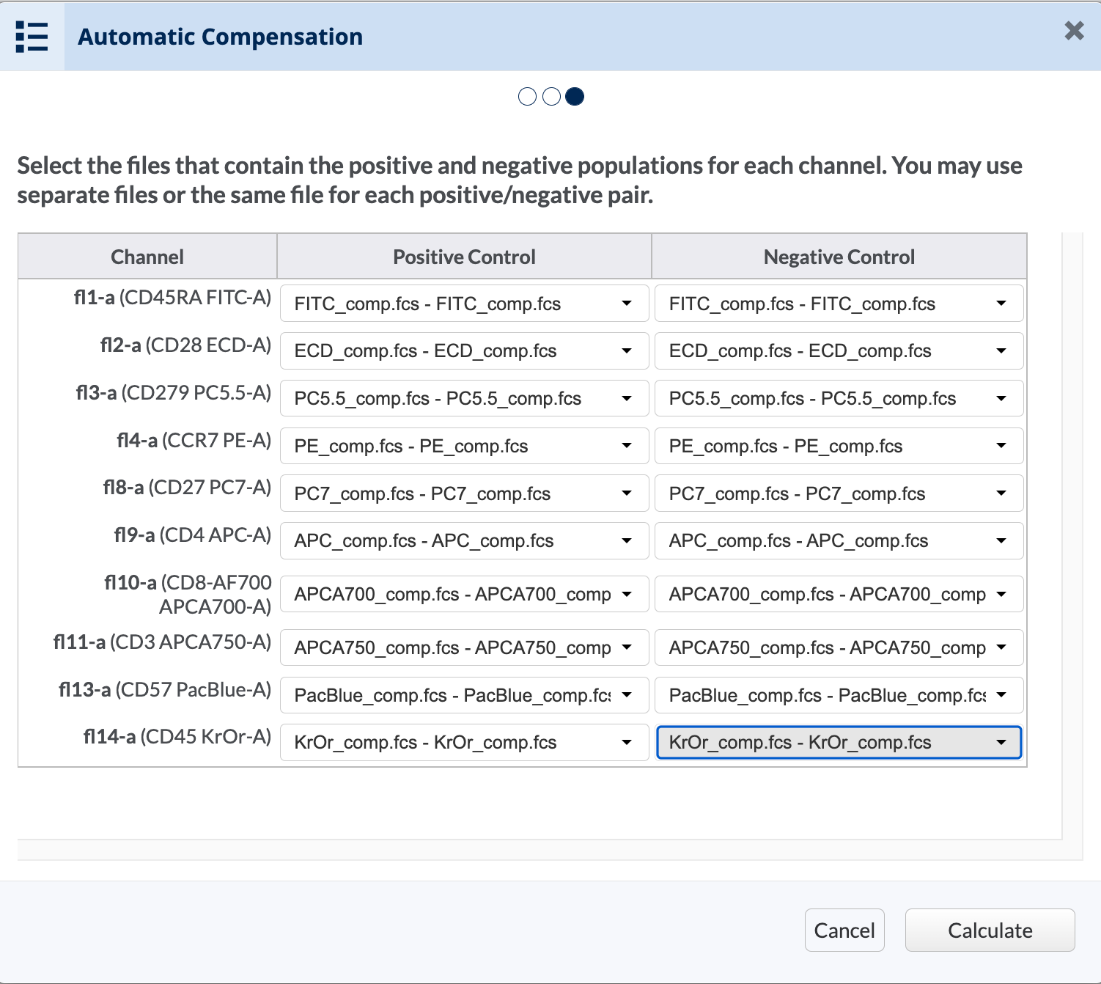
Task: Close the Automatic Compensation dialog
Action: point(1074,31)
